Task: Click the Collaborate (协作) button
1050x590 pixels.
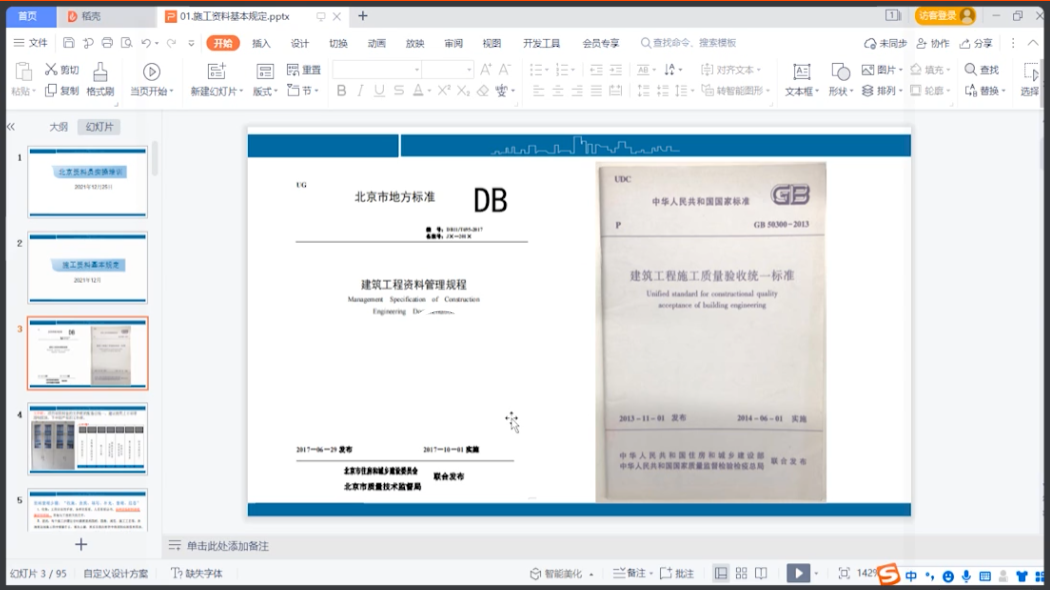Action: (932, 43)
